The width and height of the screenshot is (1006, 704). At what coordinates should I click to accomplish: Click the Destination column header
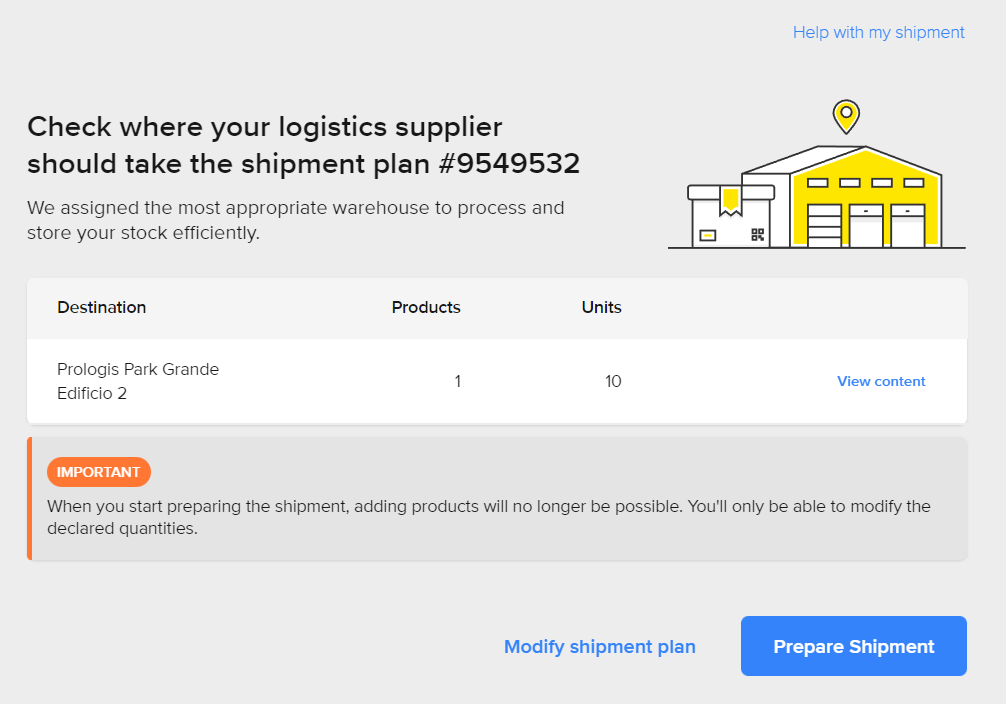102,307
